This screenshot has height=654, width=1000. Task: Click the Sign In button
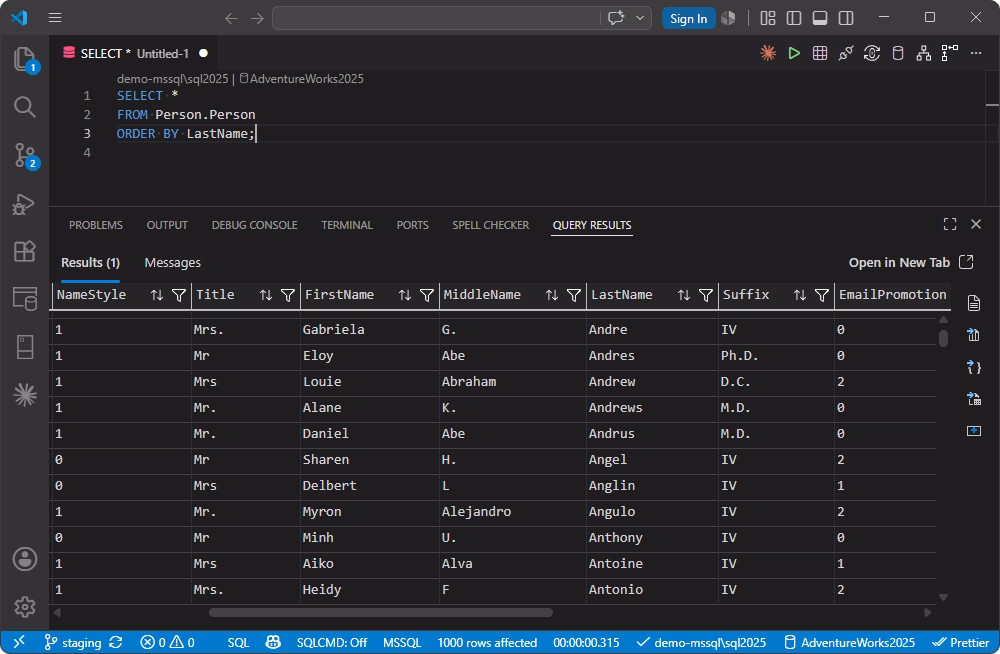point(688,19)
